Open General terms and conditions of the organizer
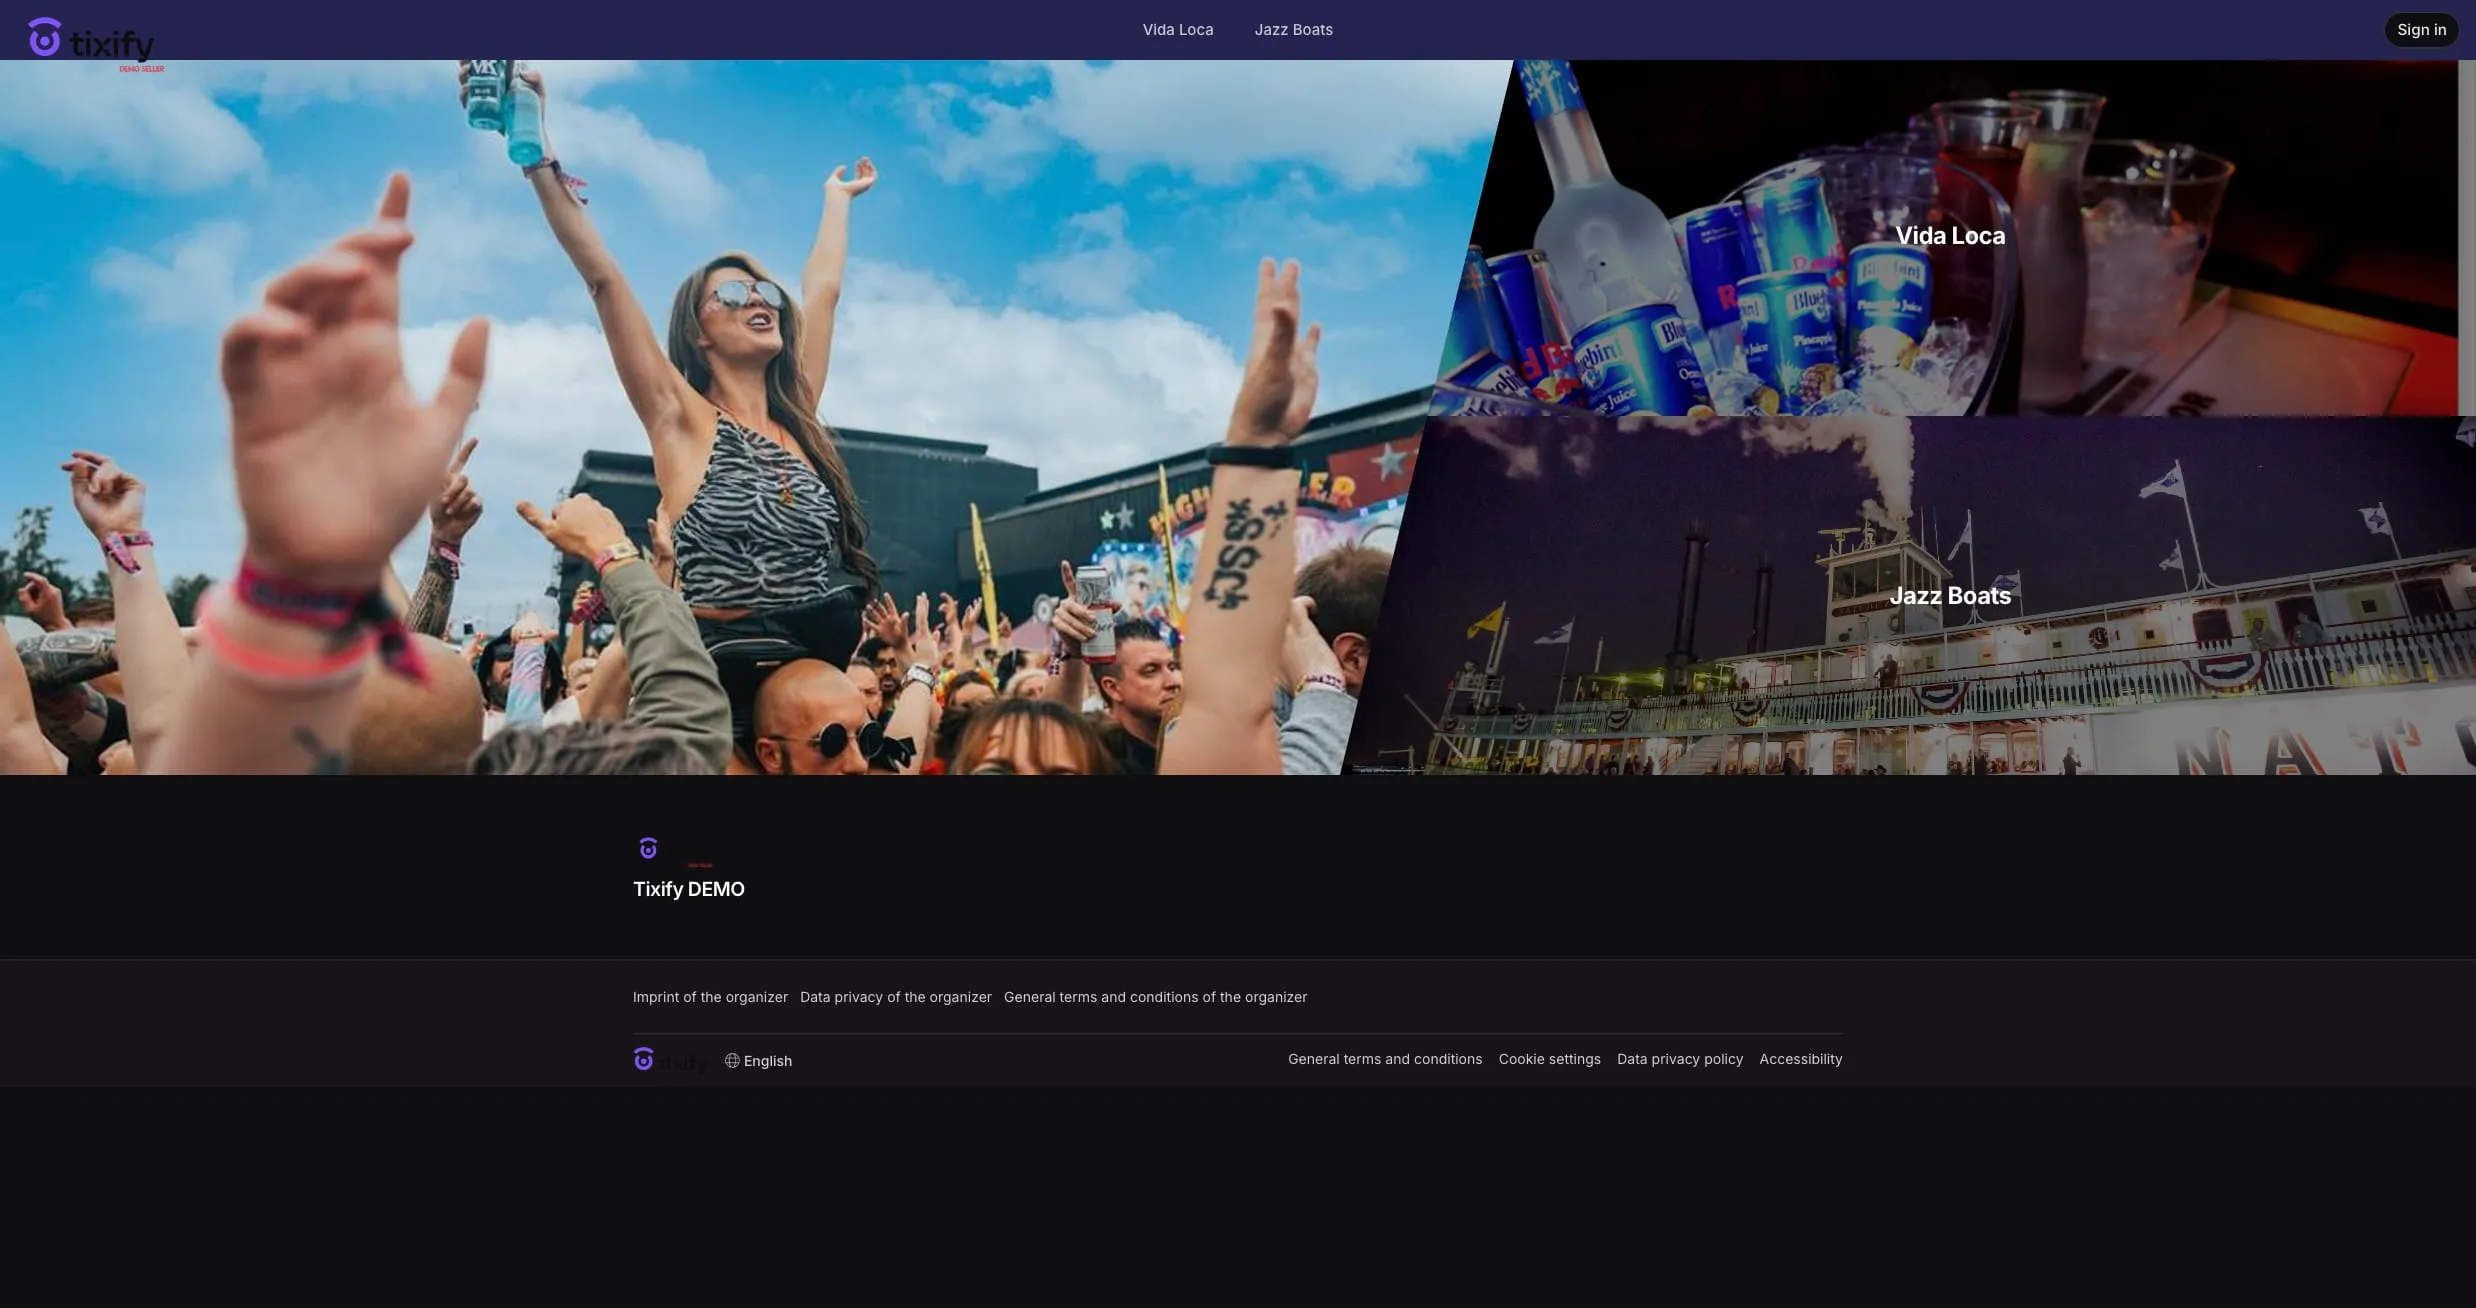The height and width of the screenshot is (1308, 2476). [x=1155, y=997]
